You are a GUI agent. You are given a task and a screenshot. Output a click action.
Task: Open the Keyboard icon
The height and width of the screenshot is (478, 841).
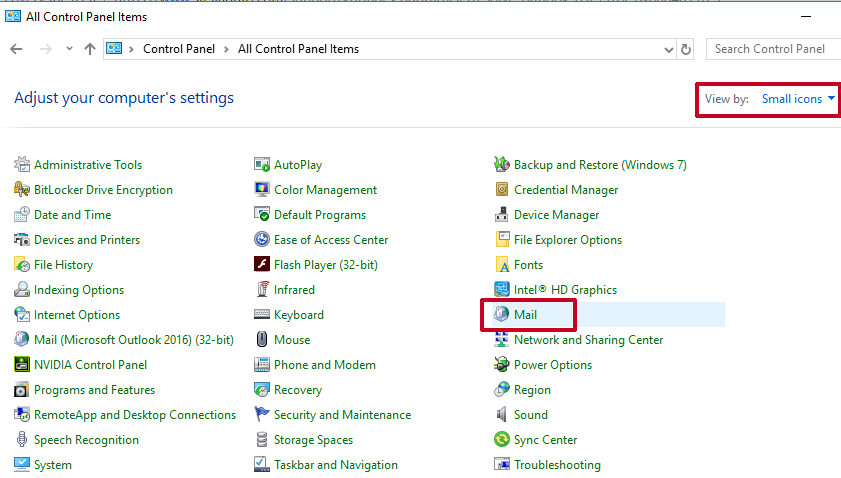click(262, 314)
